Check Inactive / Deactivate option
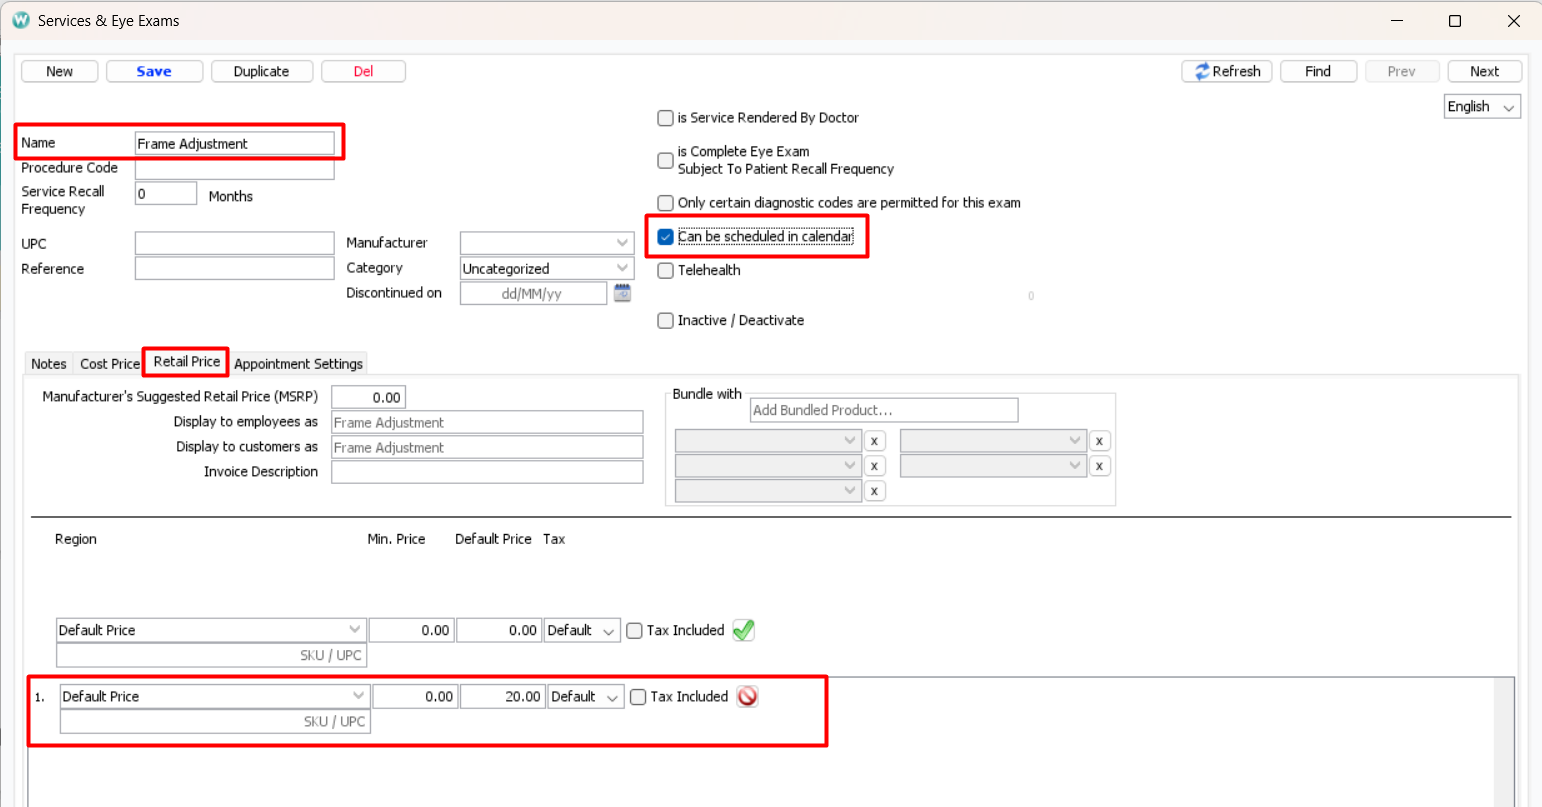 click(665, 321)
